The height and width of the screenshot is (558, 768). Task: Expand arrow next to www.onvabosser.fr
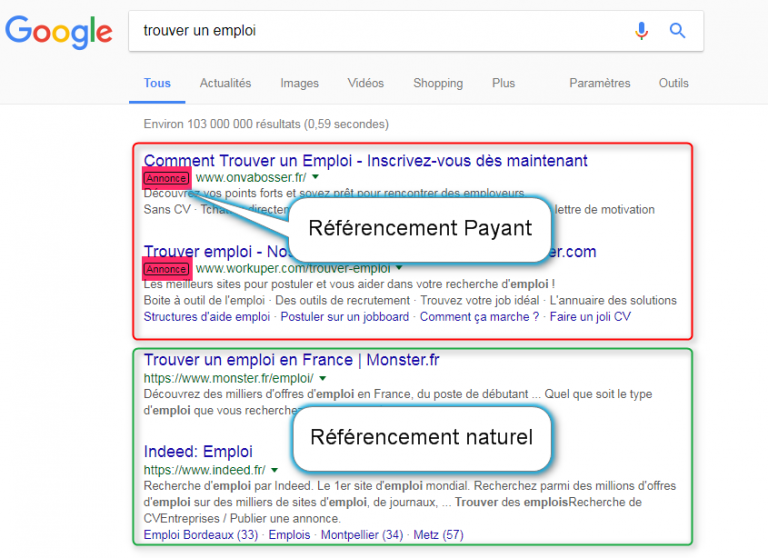[315, 177]
